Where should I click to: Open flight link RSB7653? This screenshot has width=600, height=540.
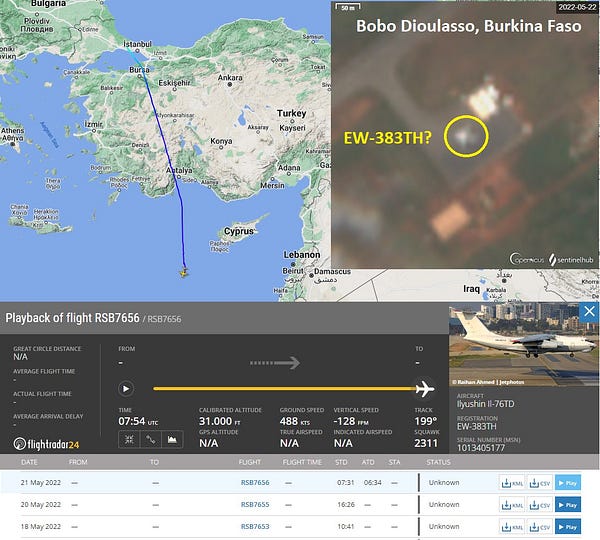pyautogui.click(x=255, y=527)
